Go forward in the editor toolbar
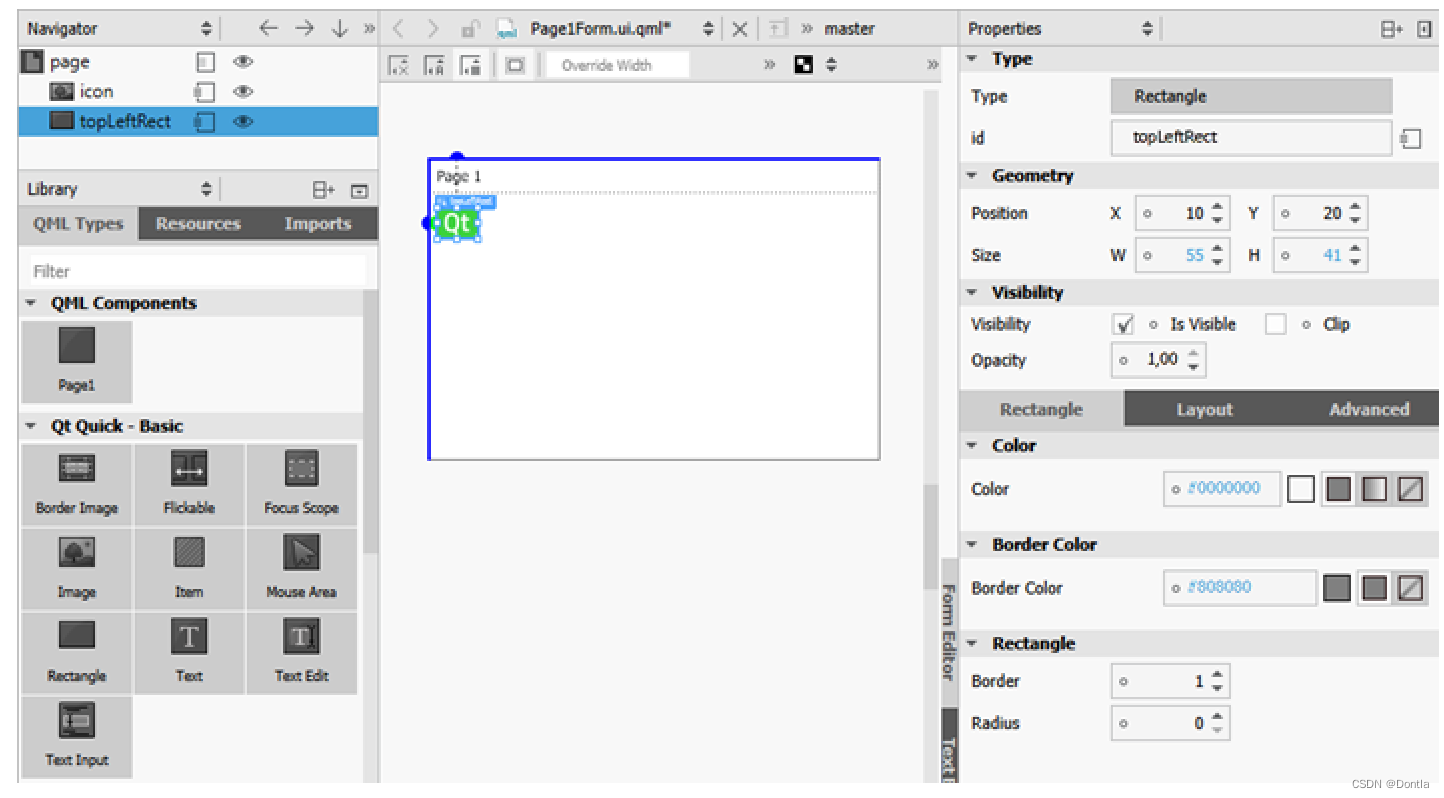This screenshot has width=1444, height=798. click(x=433, y=29)
